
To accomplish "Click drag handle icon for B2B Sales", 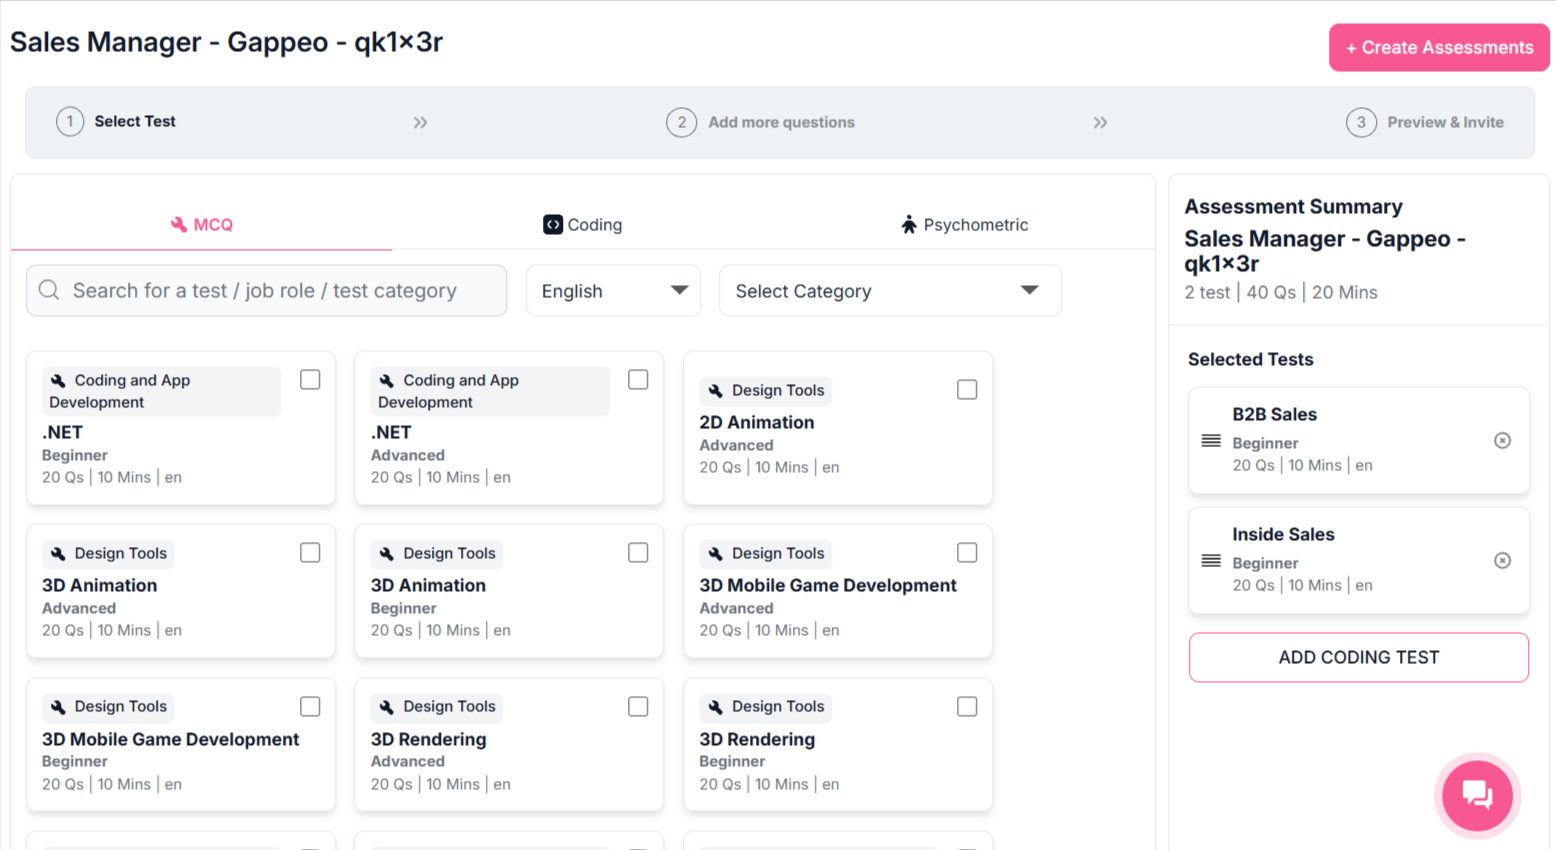I will (1211, 441).
